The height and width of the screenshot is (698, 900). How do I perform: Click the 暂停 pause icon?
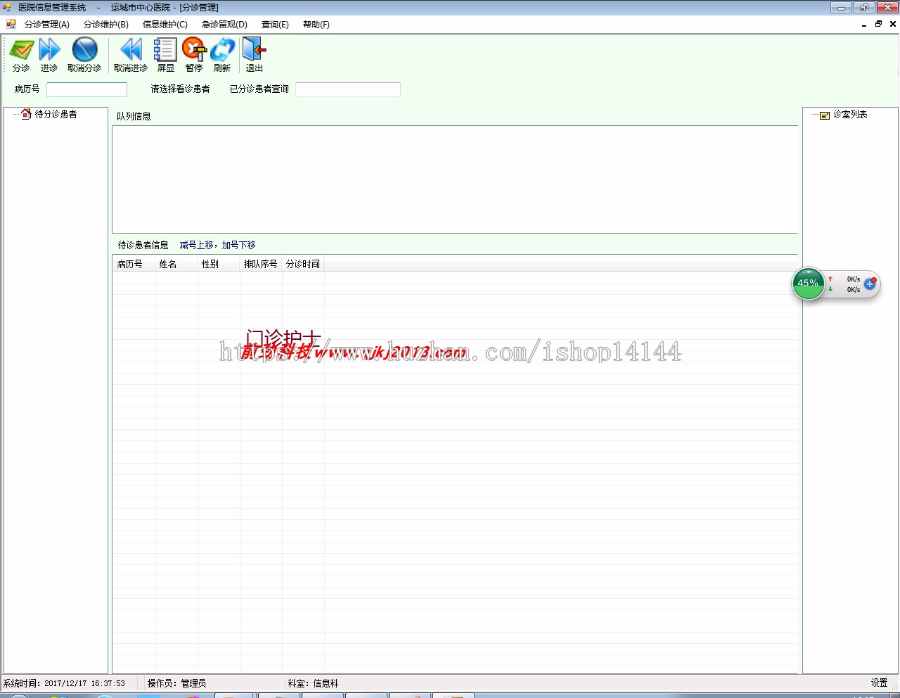point(192,53)
